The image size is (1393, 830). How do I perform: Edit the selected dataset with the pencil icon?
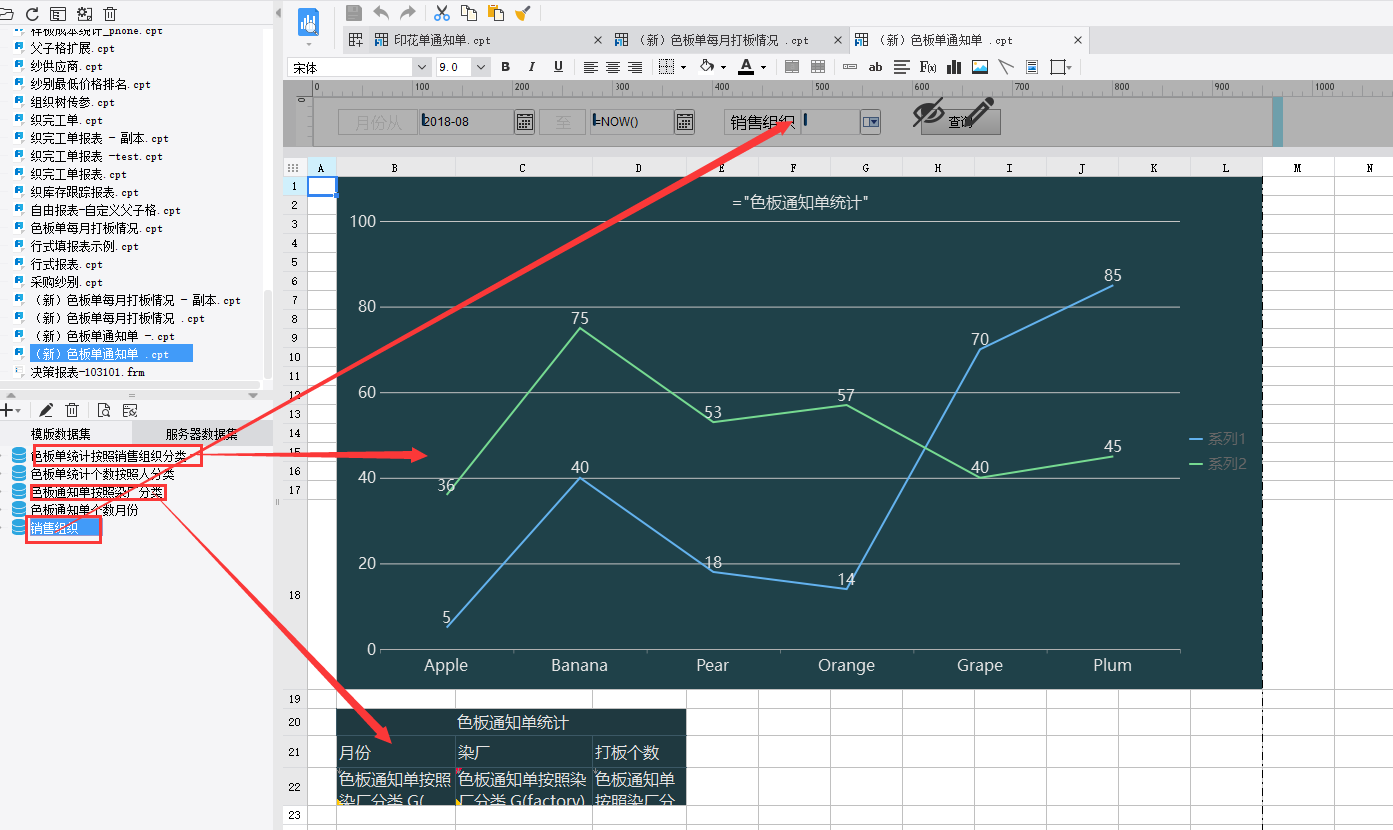point(46,410)
